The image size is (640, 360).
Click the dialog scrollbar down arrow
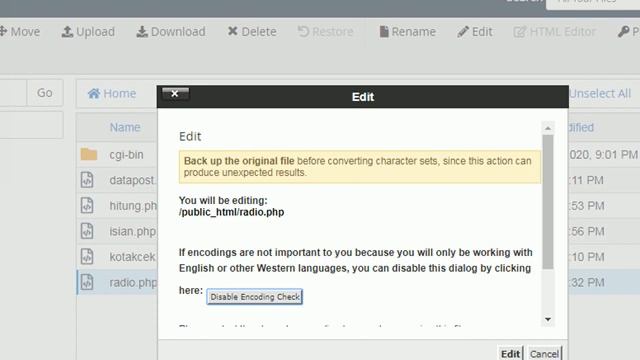pos(548,319)
